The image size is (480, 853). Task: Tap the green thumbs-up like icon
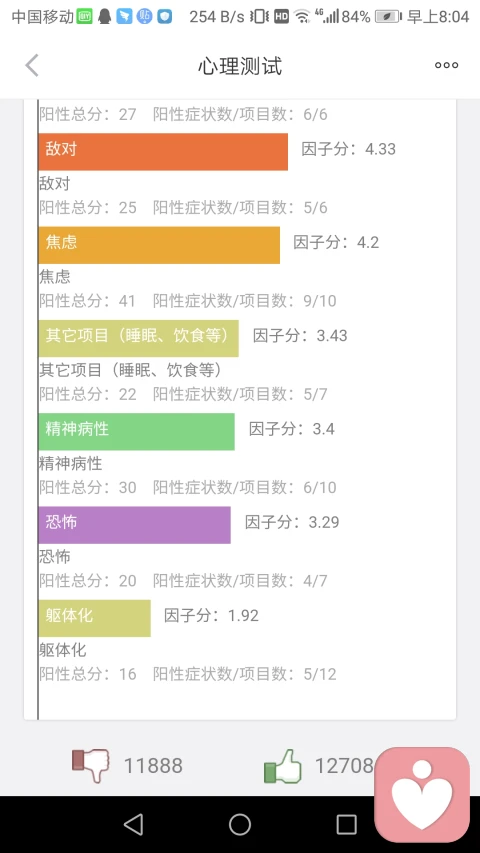pos(282,765)
